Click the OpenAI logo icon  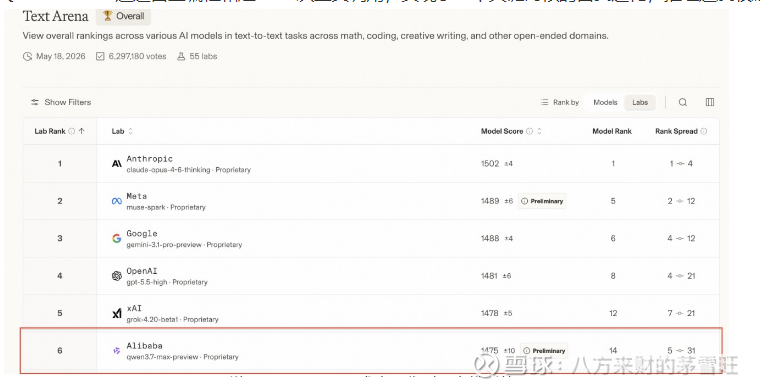[117, 276]
